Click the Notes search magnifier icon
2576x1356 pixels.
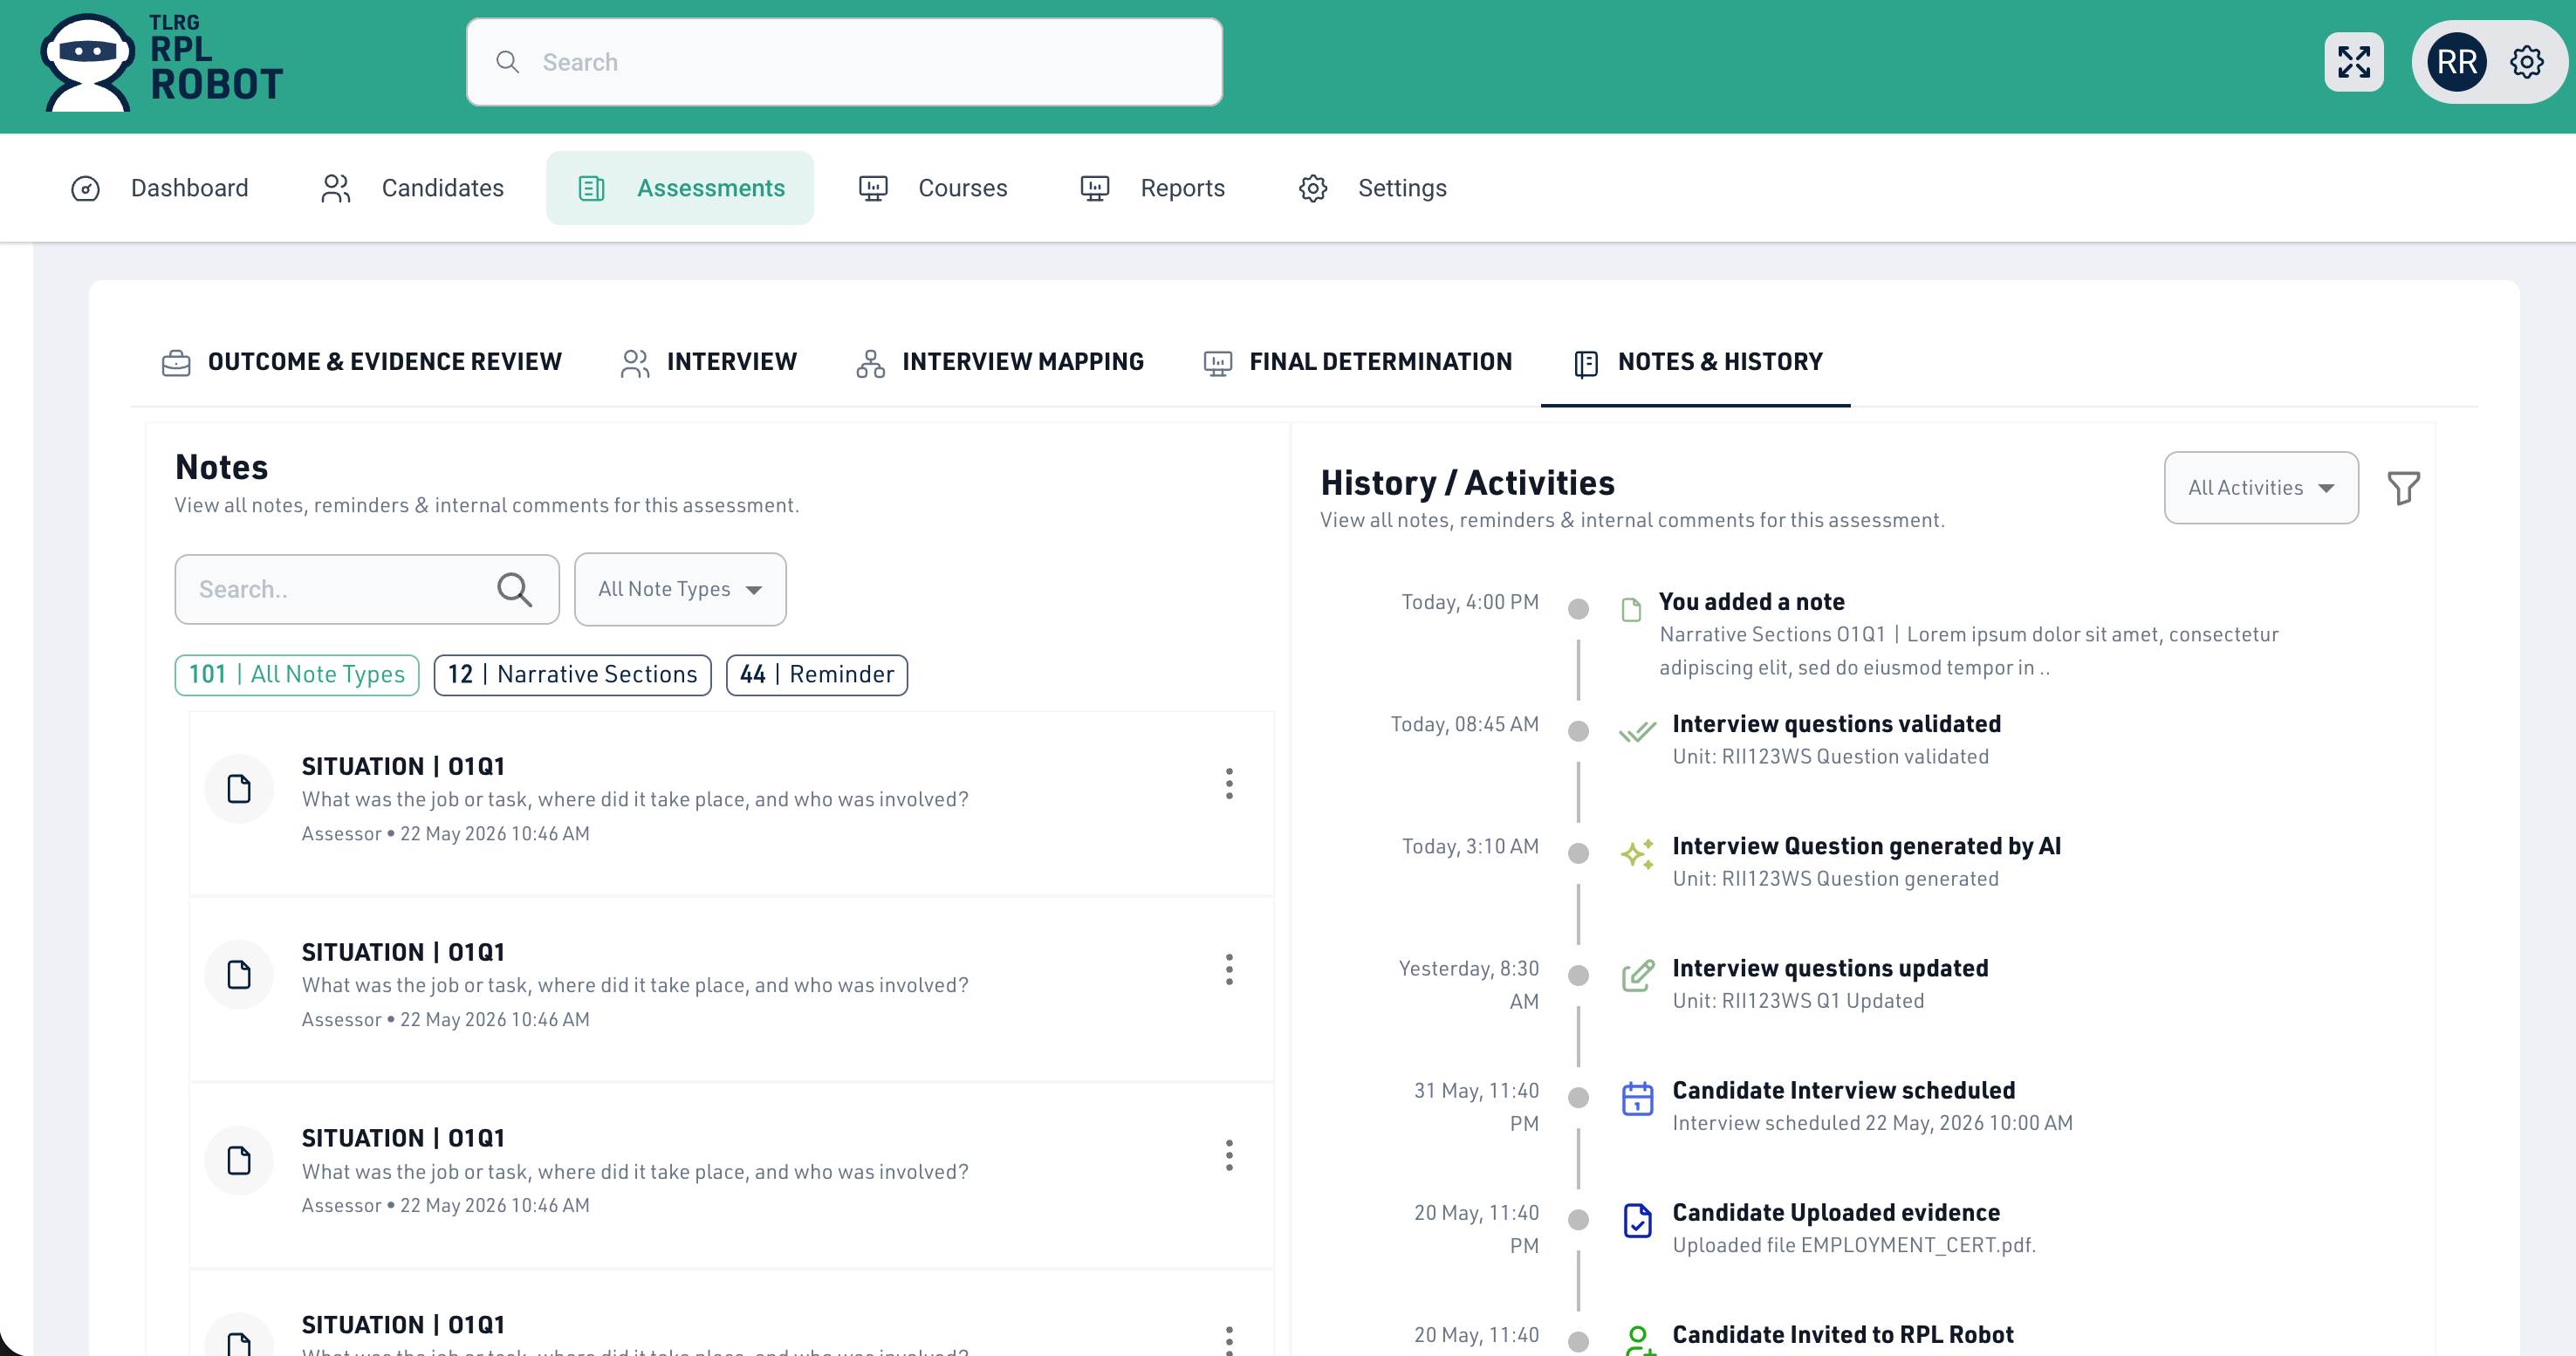point(514,589)
